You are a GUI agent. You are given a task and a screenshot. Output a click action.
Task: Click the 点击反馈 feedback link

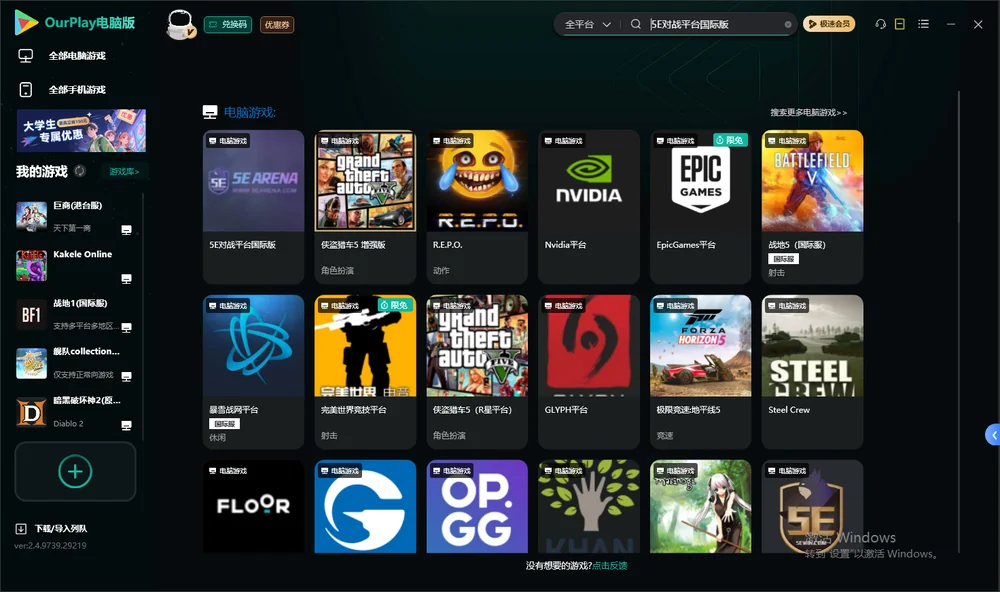[610, 565]
